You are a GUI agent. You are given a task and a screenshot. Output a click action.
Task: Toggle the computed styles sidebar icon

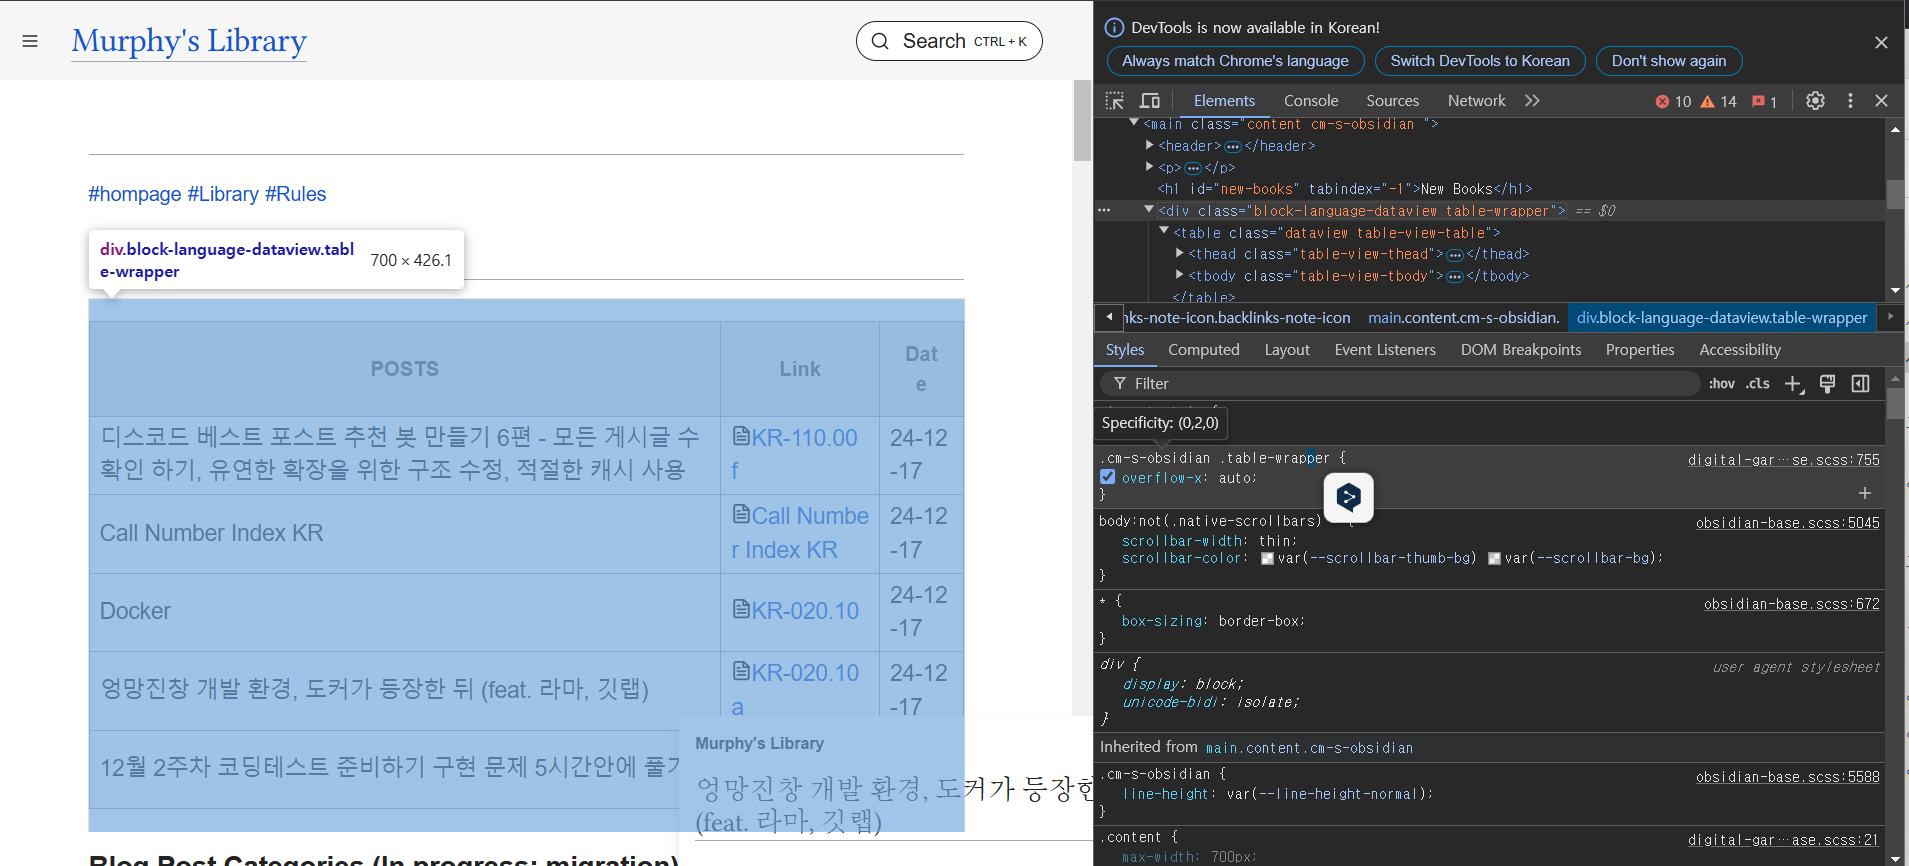point(1860,384)
